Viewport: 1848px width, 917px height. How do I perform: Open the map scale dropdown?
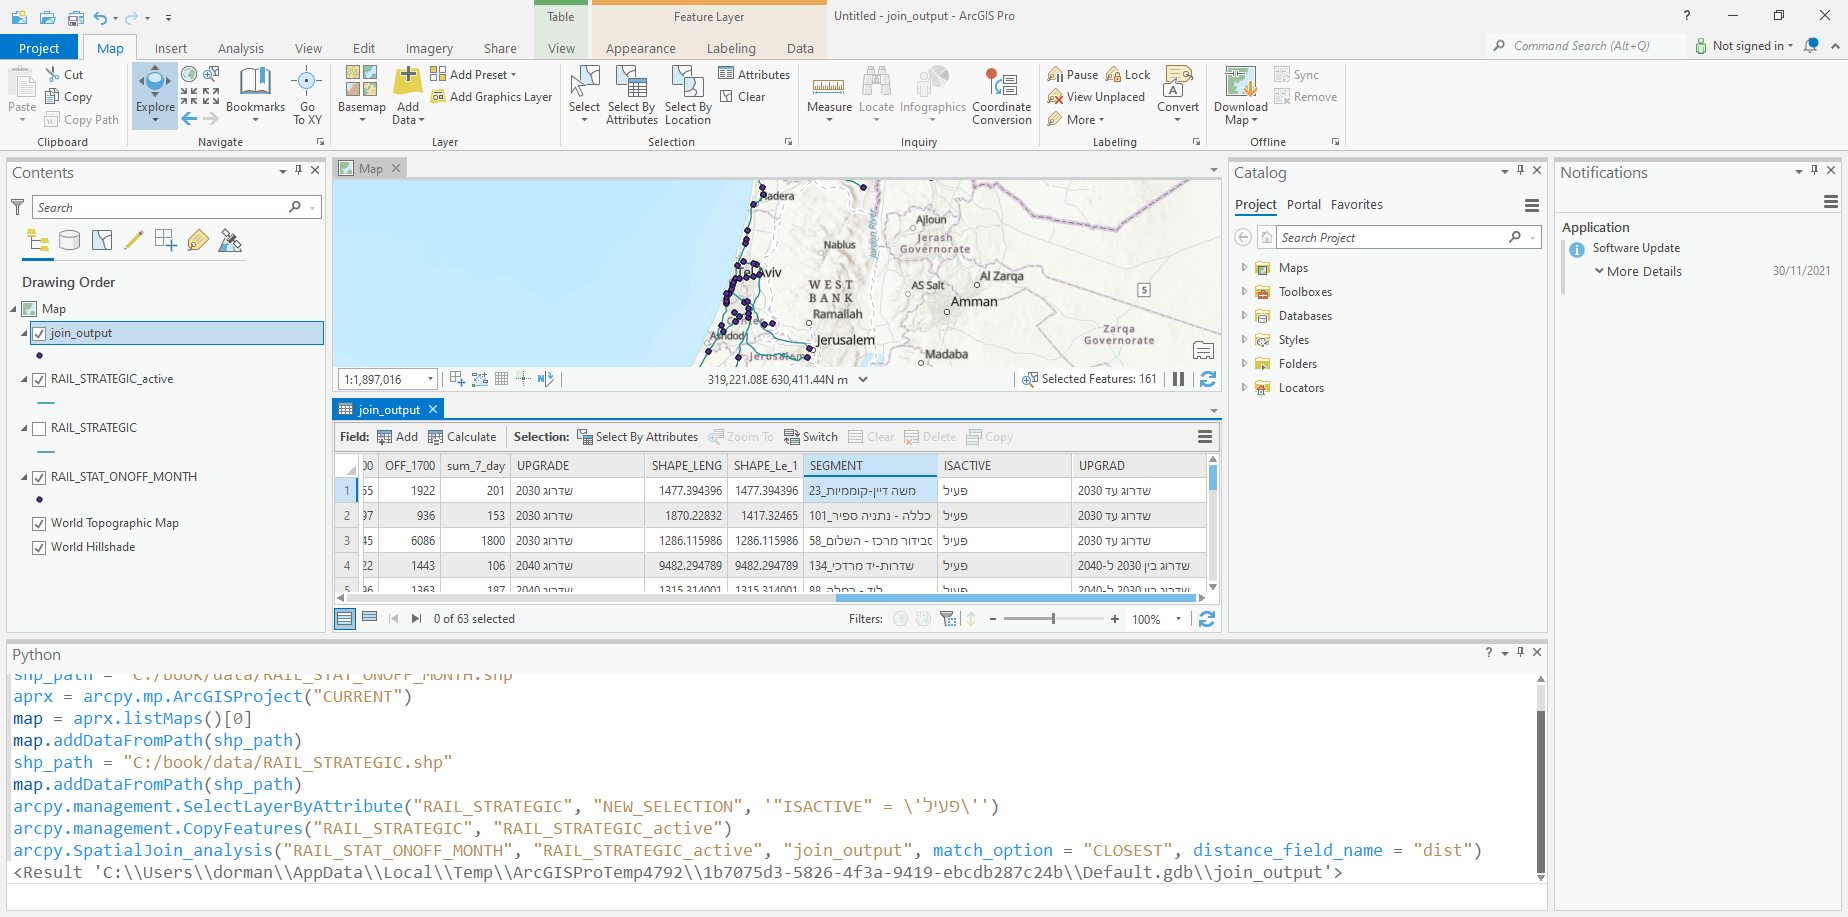[x=431, y=379]
